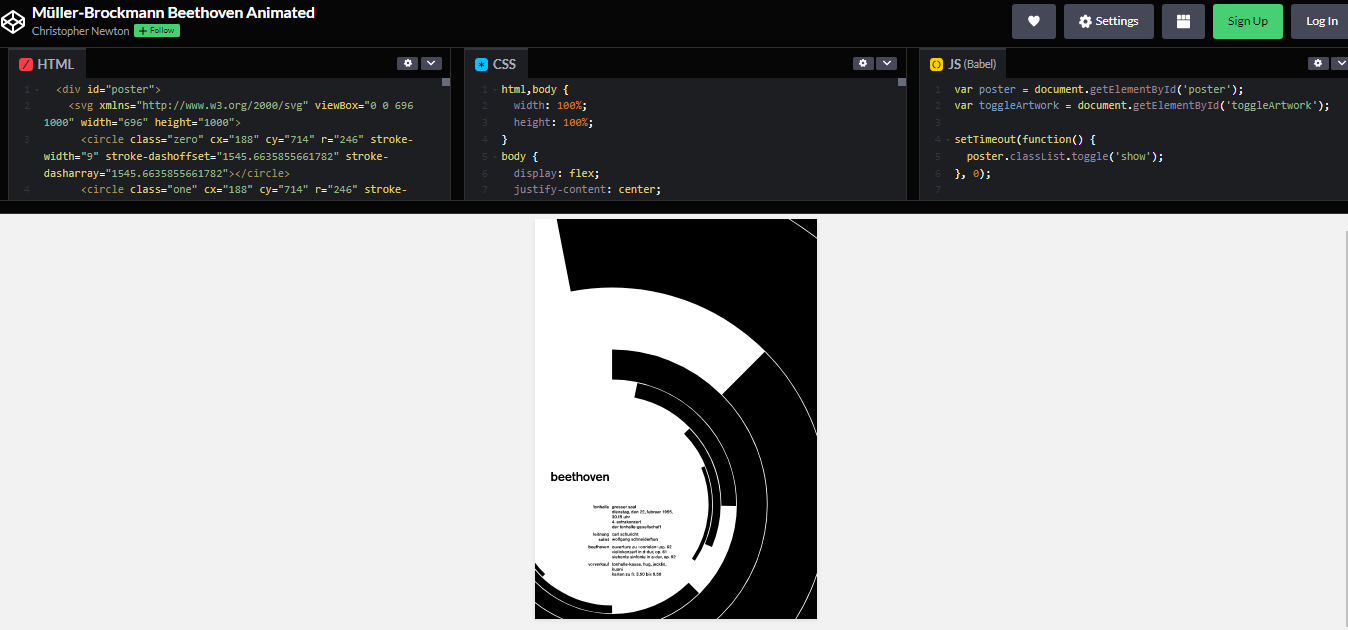Viewport: 1348px width, 630px height.
Task: Open the HTML panel chevron dropdown
Action: click(x=431, y=63)
